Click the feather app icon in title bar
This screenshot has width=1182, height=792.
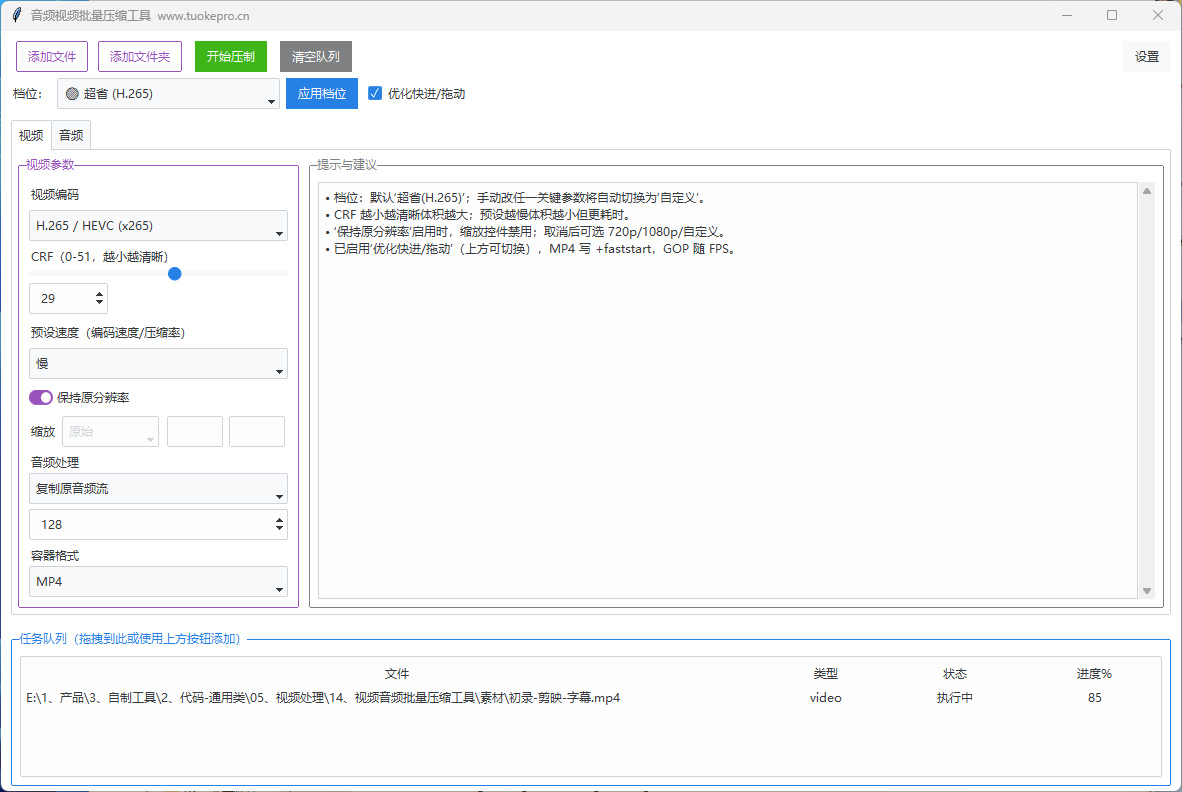point(16,16)
